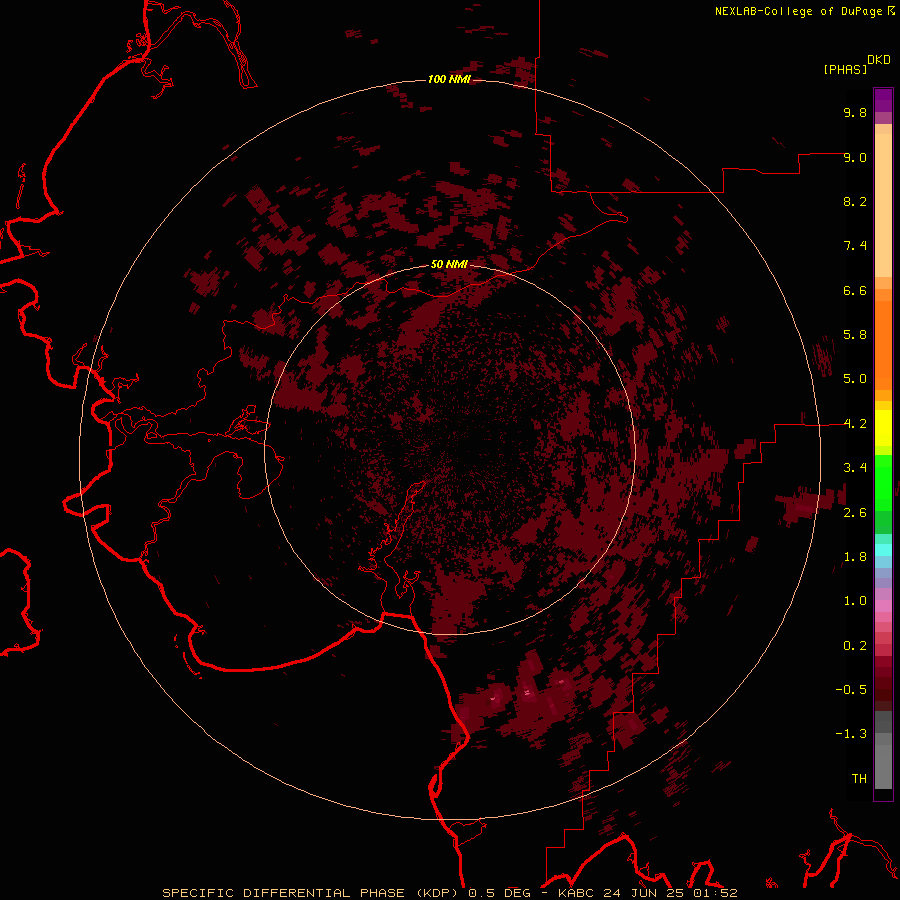Click the 9.8 value on the color scale
900x900 pixels.
(x=855, y=112)
